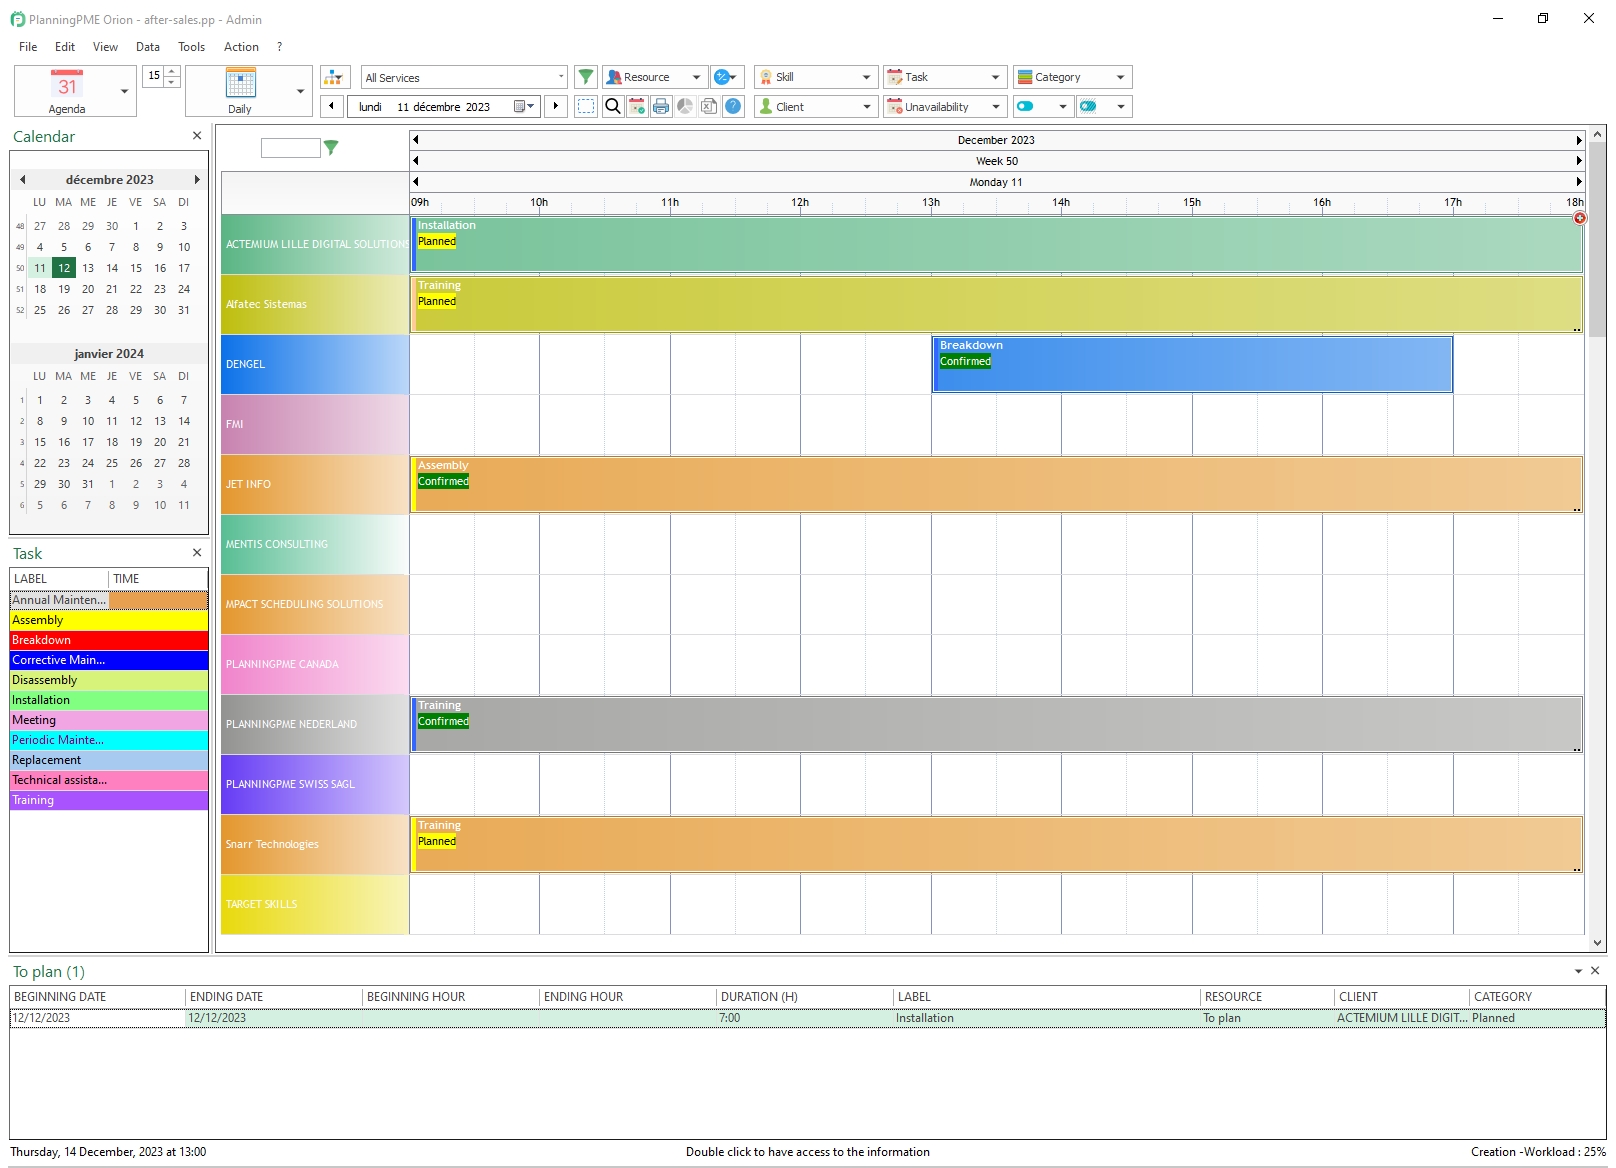The width and height of the screenshot is (1616, 1168).
Task: Select the 12/12/2023 Installation to-plan row
Action: (808, 1018)
